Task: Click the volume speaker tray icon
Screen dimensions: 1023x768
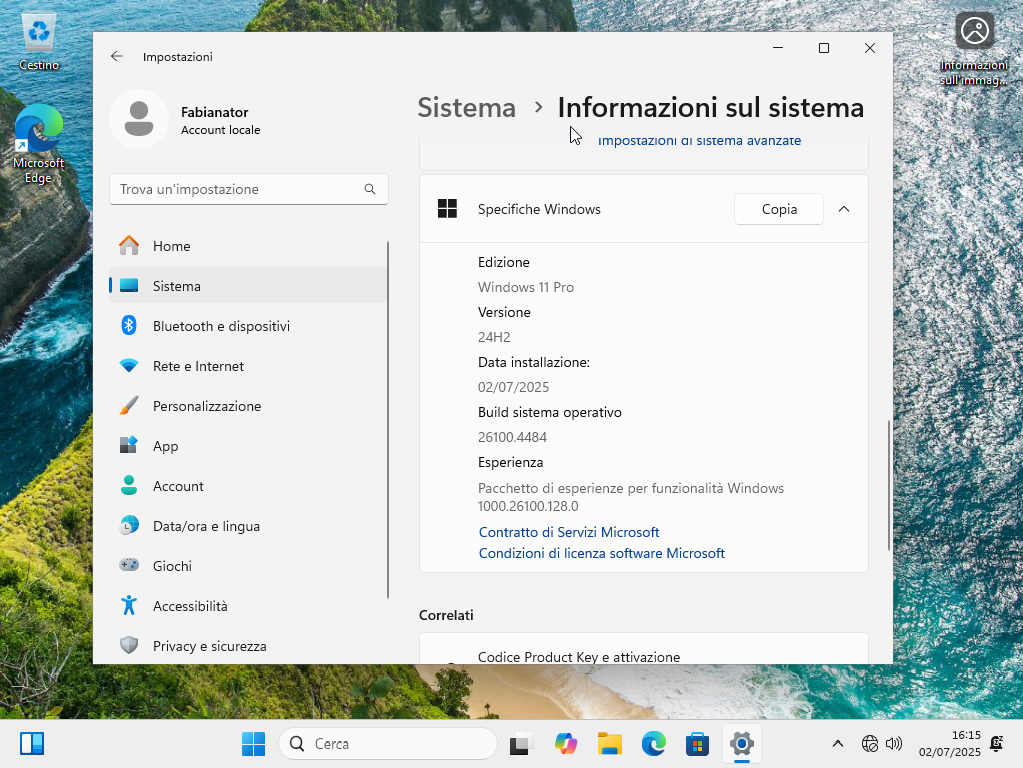Action: coord(894,744)
